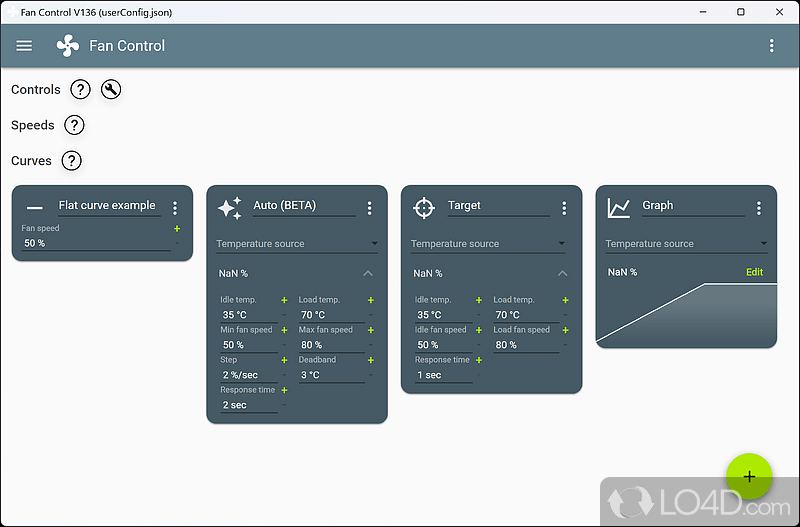The height and width of the screenshot is (527, 800).
Task: Increase Flat curve Fan speed
Action: pyautogui.click(x=177, y=229)
